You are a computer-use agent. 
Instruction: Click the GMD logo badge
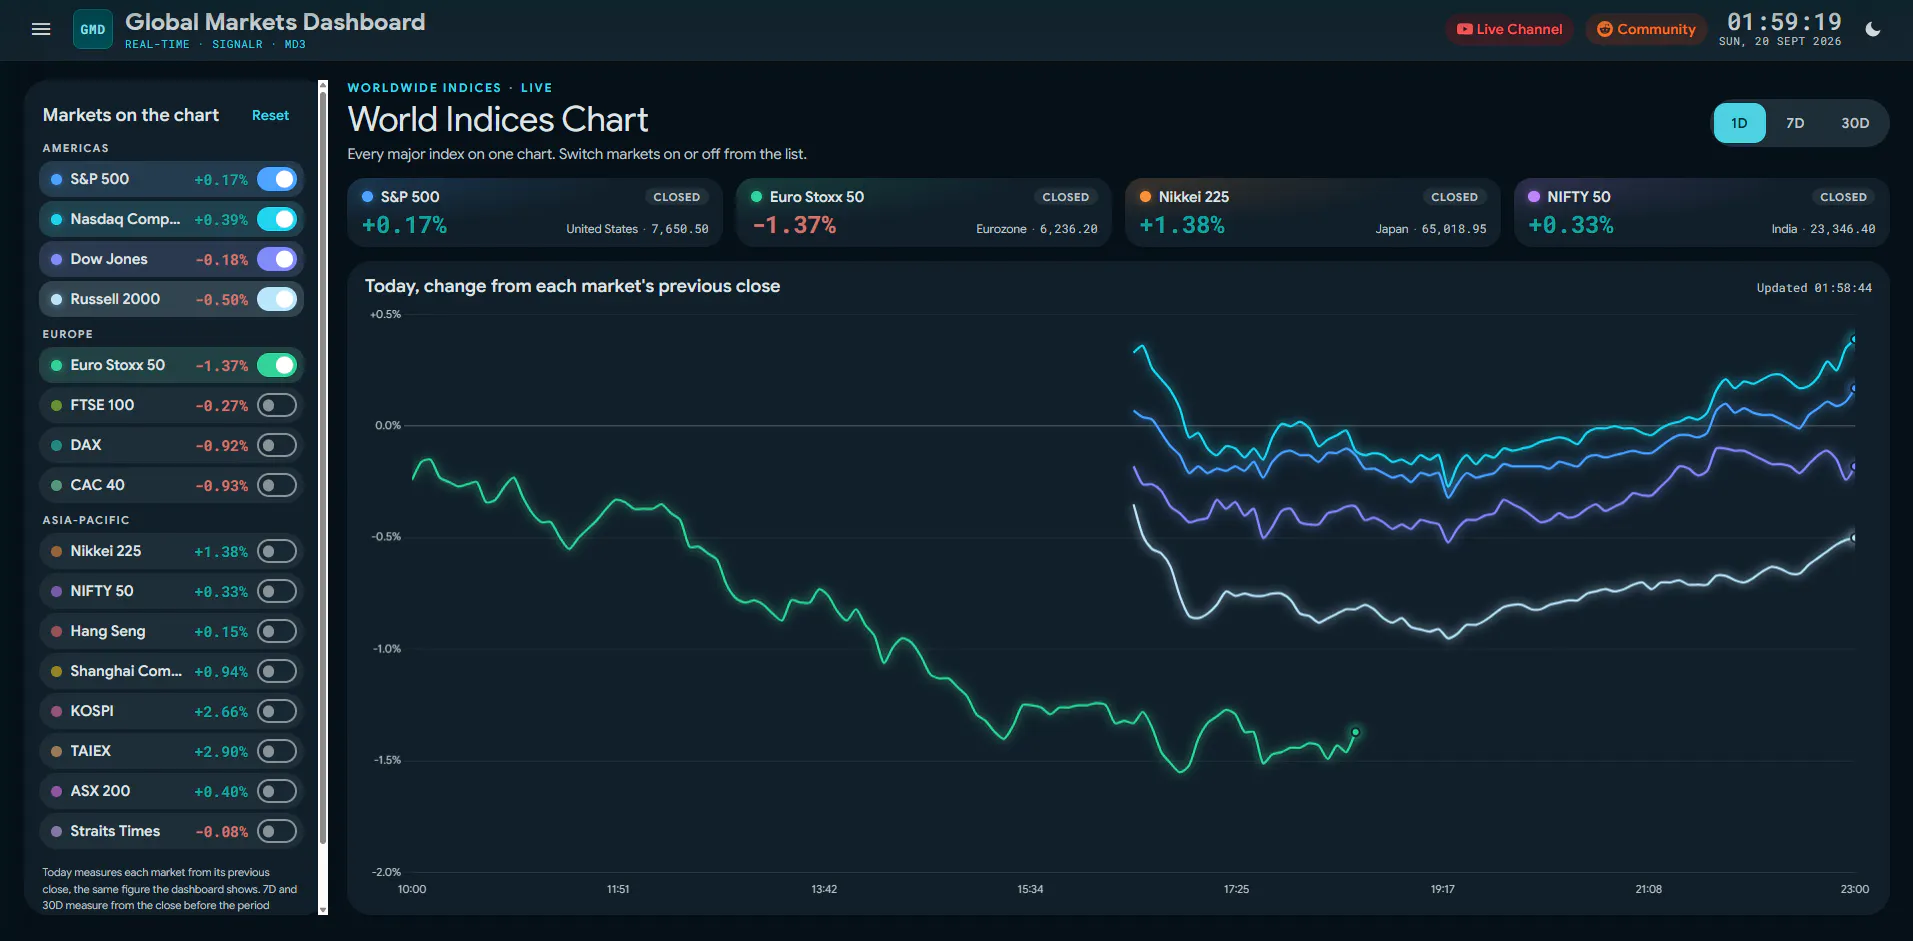pyautogui.click(x=93, y=29)
